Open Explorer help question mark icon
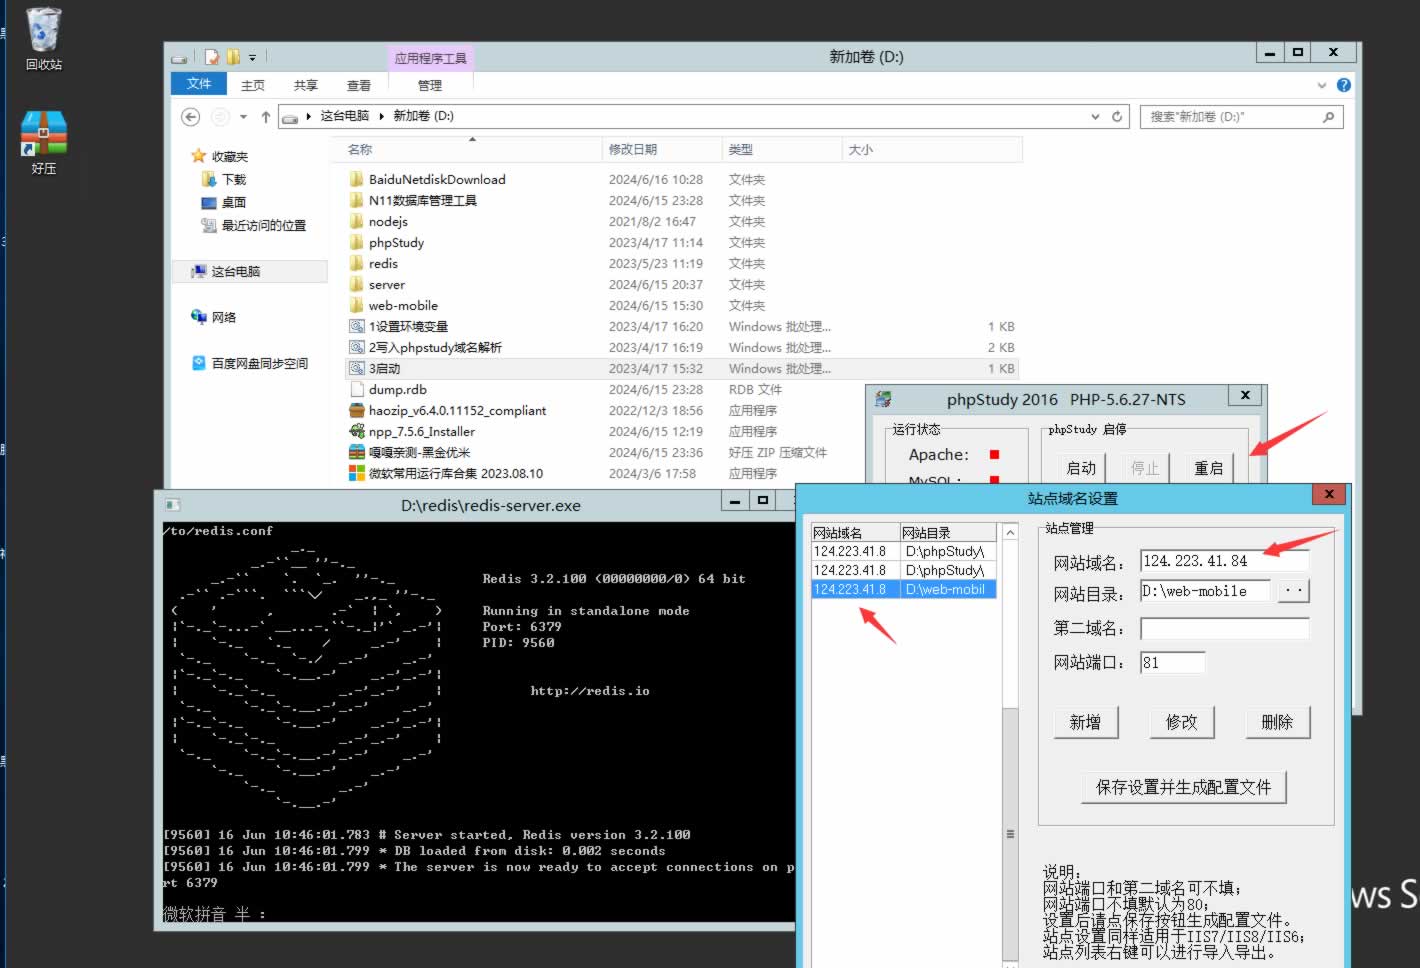Image resolution: width=1420 pixels, height=968 pixels. (x=1344, y=85)
